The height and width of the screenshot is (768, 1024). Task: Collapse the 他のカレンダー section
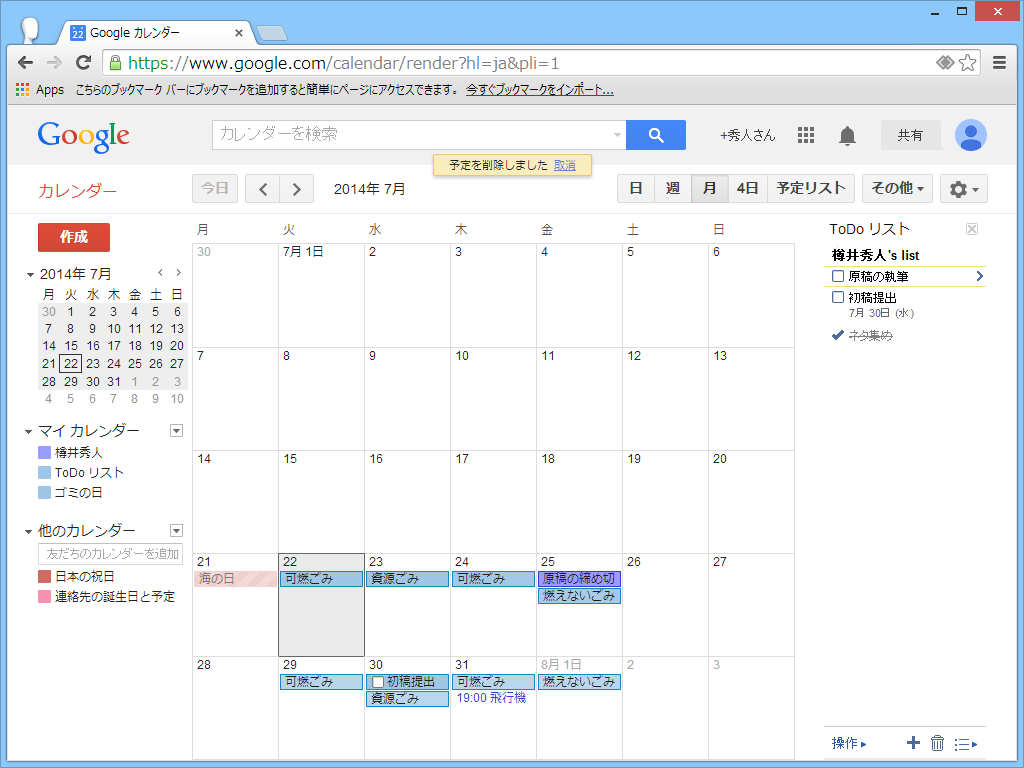28,532
